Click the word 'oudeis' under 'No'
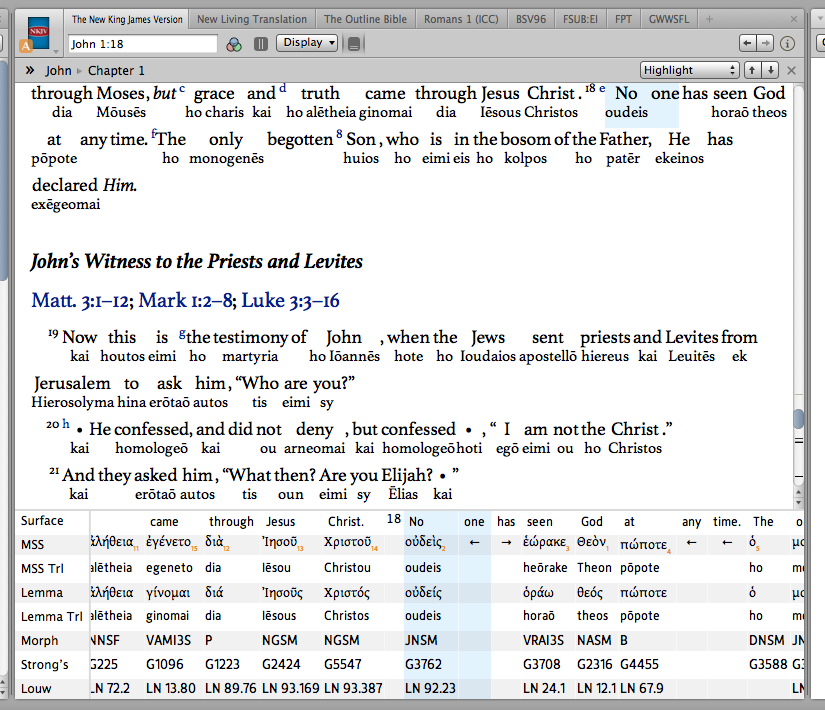This screenshot has width=825, height=710. pos(626,112)
